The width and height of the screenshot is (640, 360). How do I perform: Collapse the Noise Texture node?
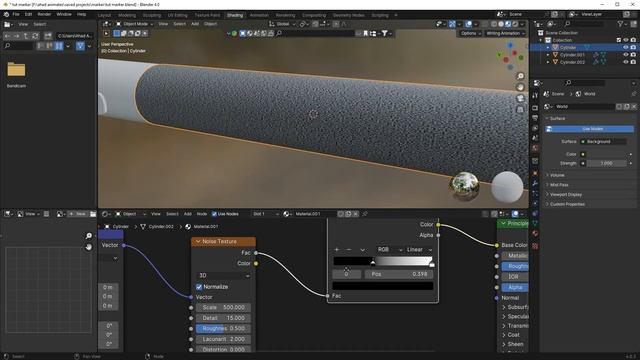[198, 242]
